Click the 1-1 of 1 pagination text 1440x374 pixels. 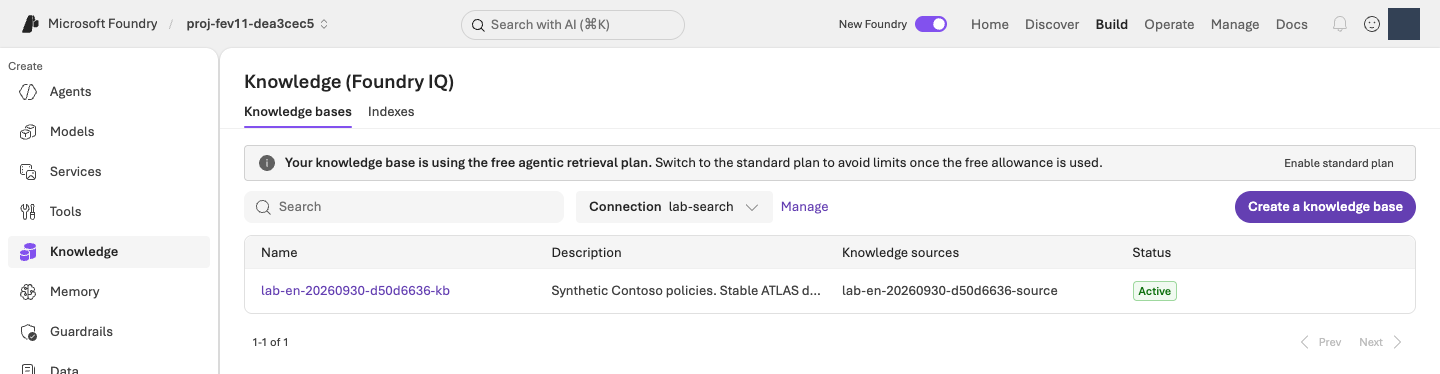click(x=271, y=342)
